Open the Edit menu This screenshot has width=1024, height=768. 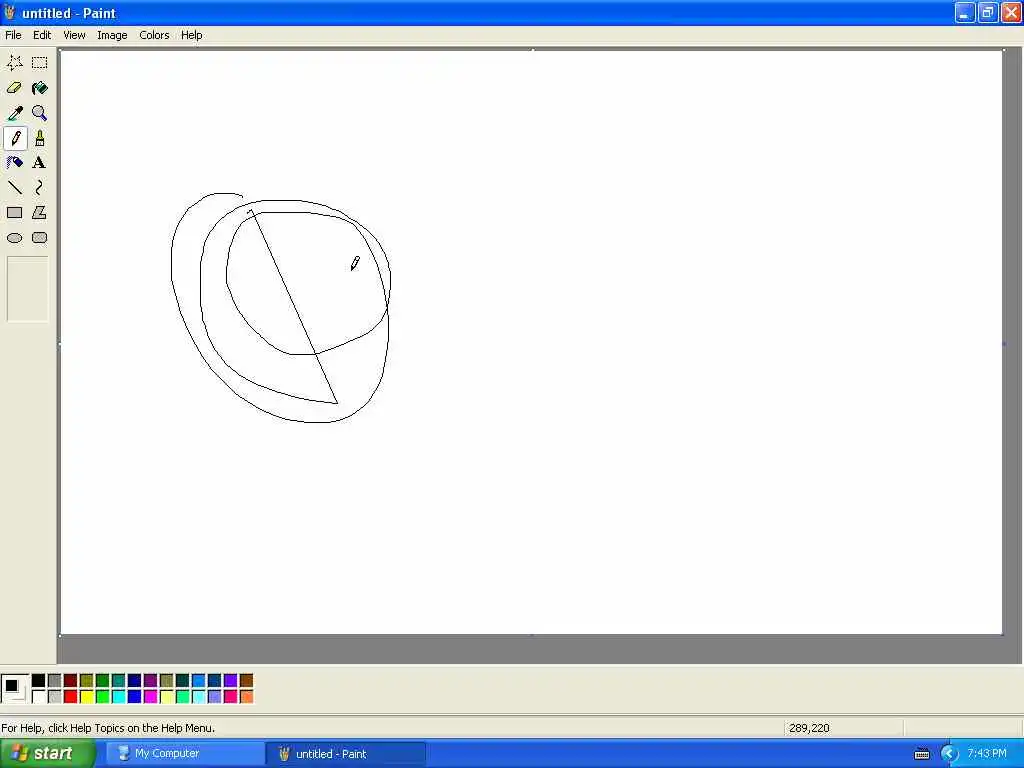[x=42, y=35]
